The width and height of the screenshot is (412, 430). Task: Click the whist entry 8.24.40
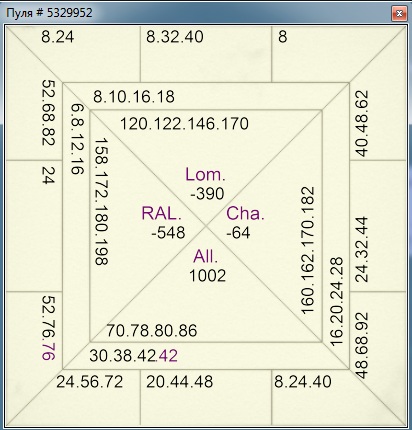point(303,382)
